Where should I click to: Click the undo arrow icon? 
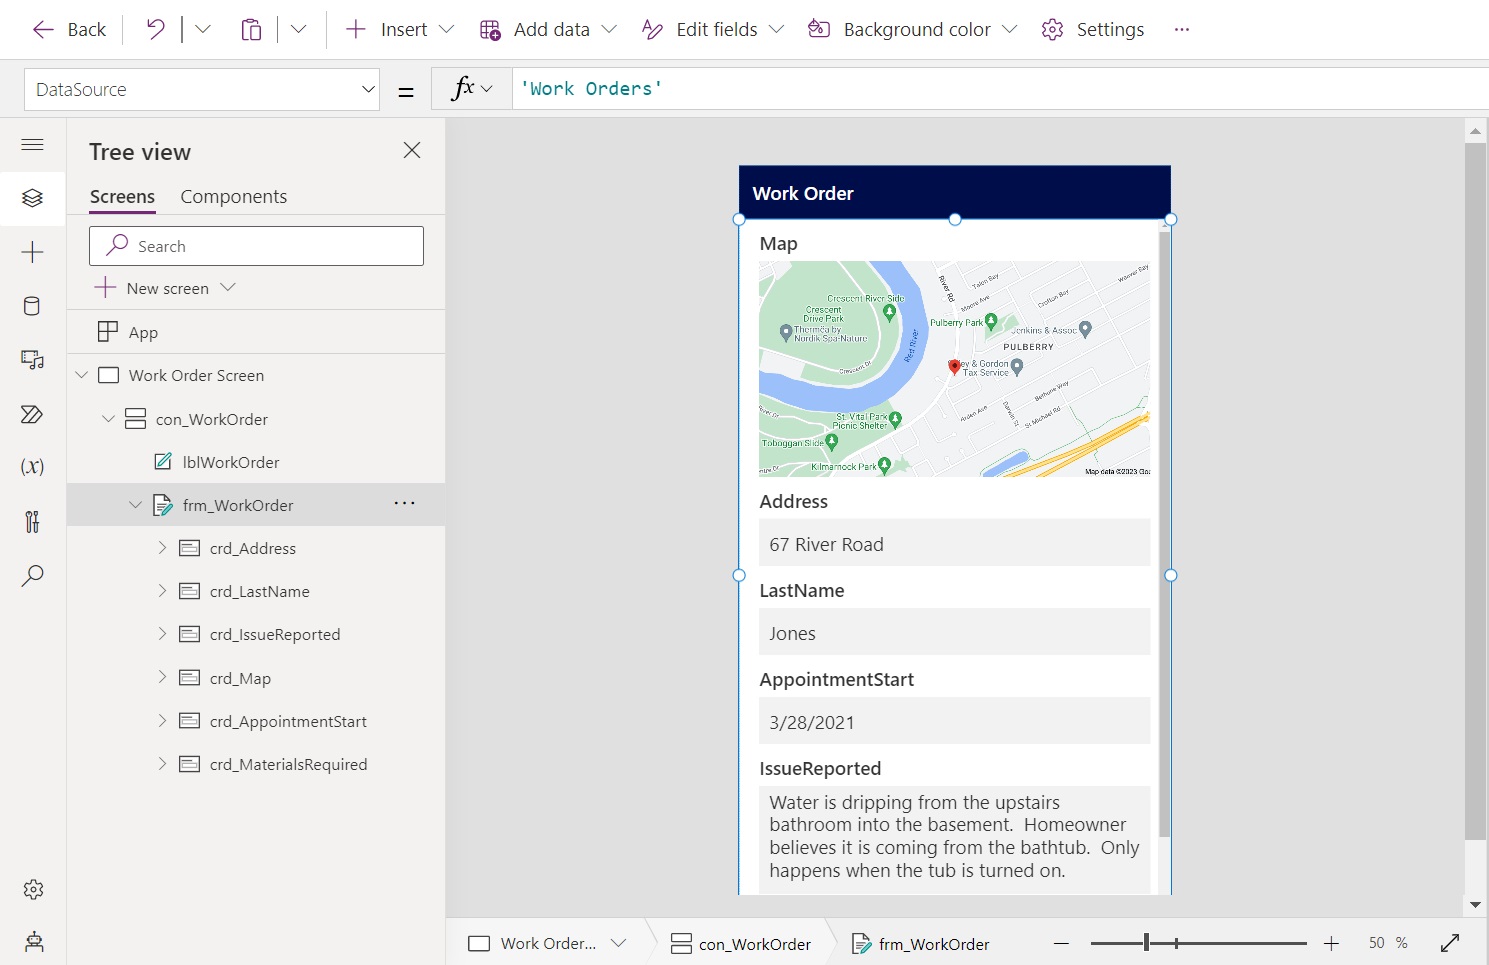pos(153,29)
